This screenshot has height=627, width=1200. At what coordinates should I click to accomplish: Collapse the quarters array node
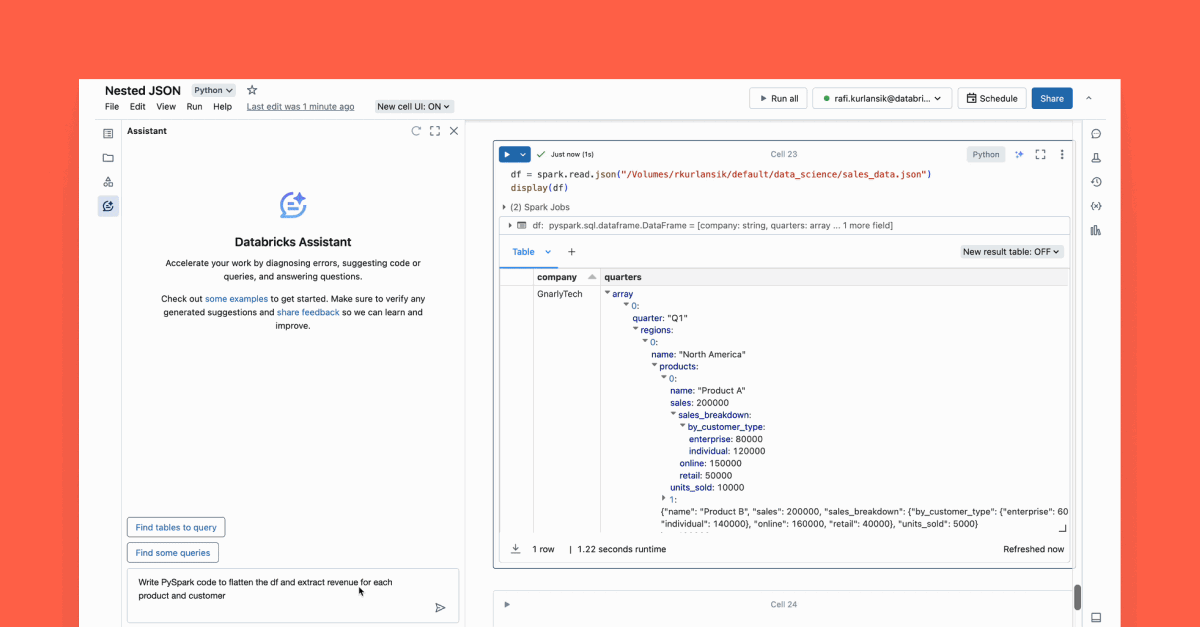pos(608,293)
